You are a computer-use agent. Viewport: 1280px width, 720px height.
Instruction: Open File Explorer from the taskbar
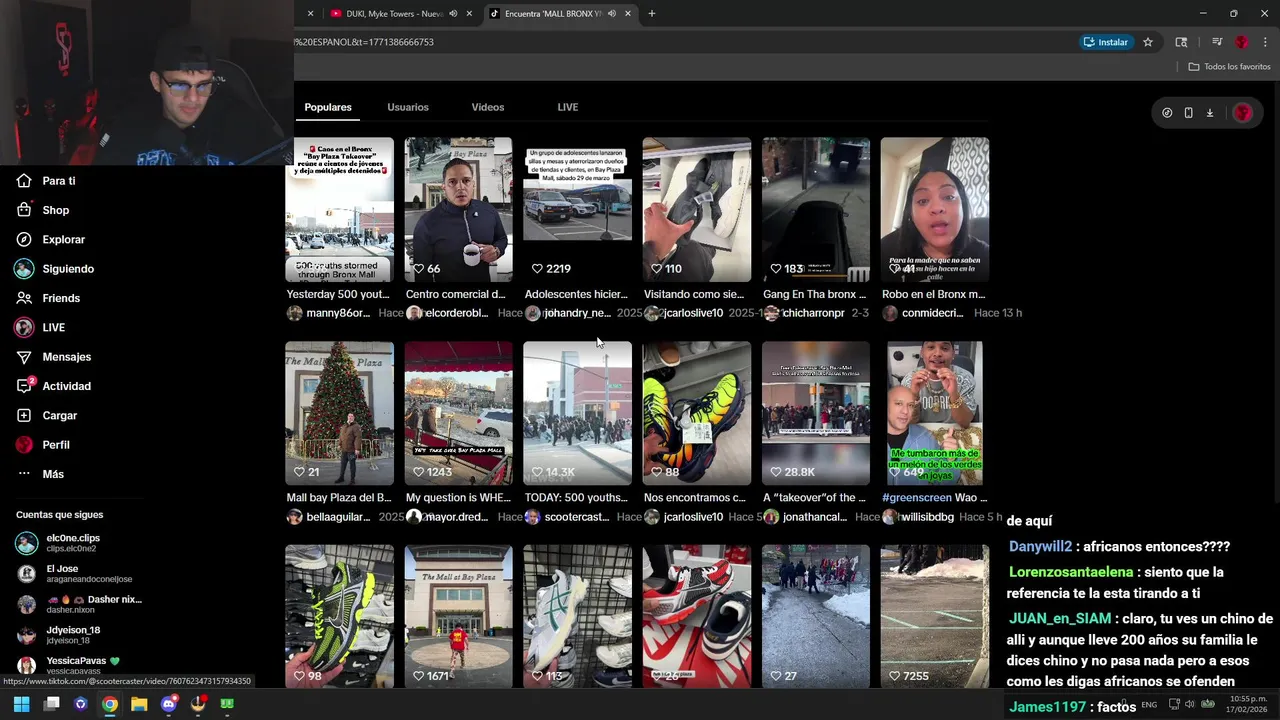(x=139, y=704)
